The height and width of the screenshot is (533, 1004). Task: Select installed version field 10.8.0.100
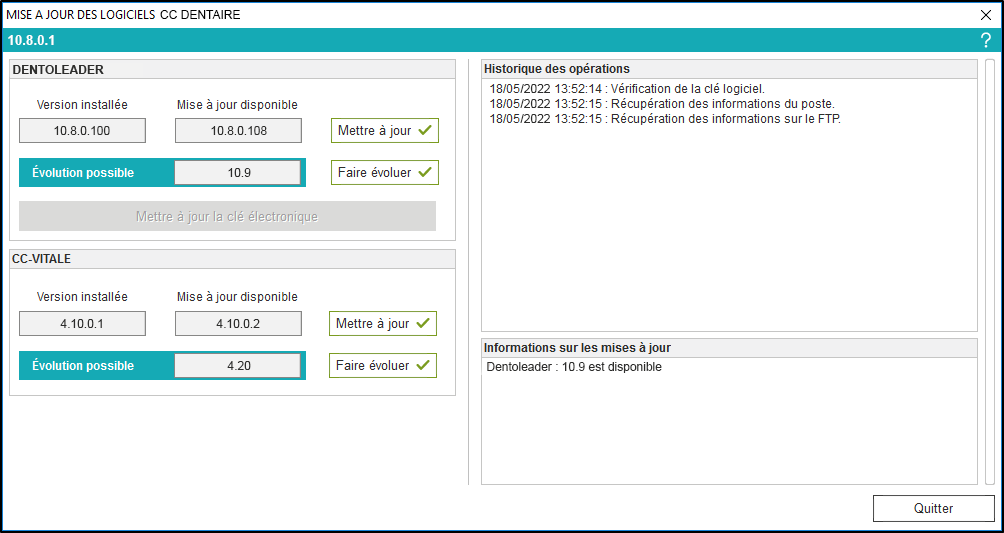click(82, 131)
